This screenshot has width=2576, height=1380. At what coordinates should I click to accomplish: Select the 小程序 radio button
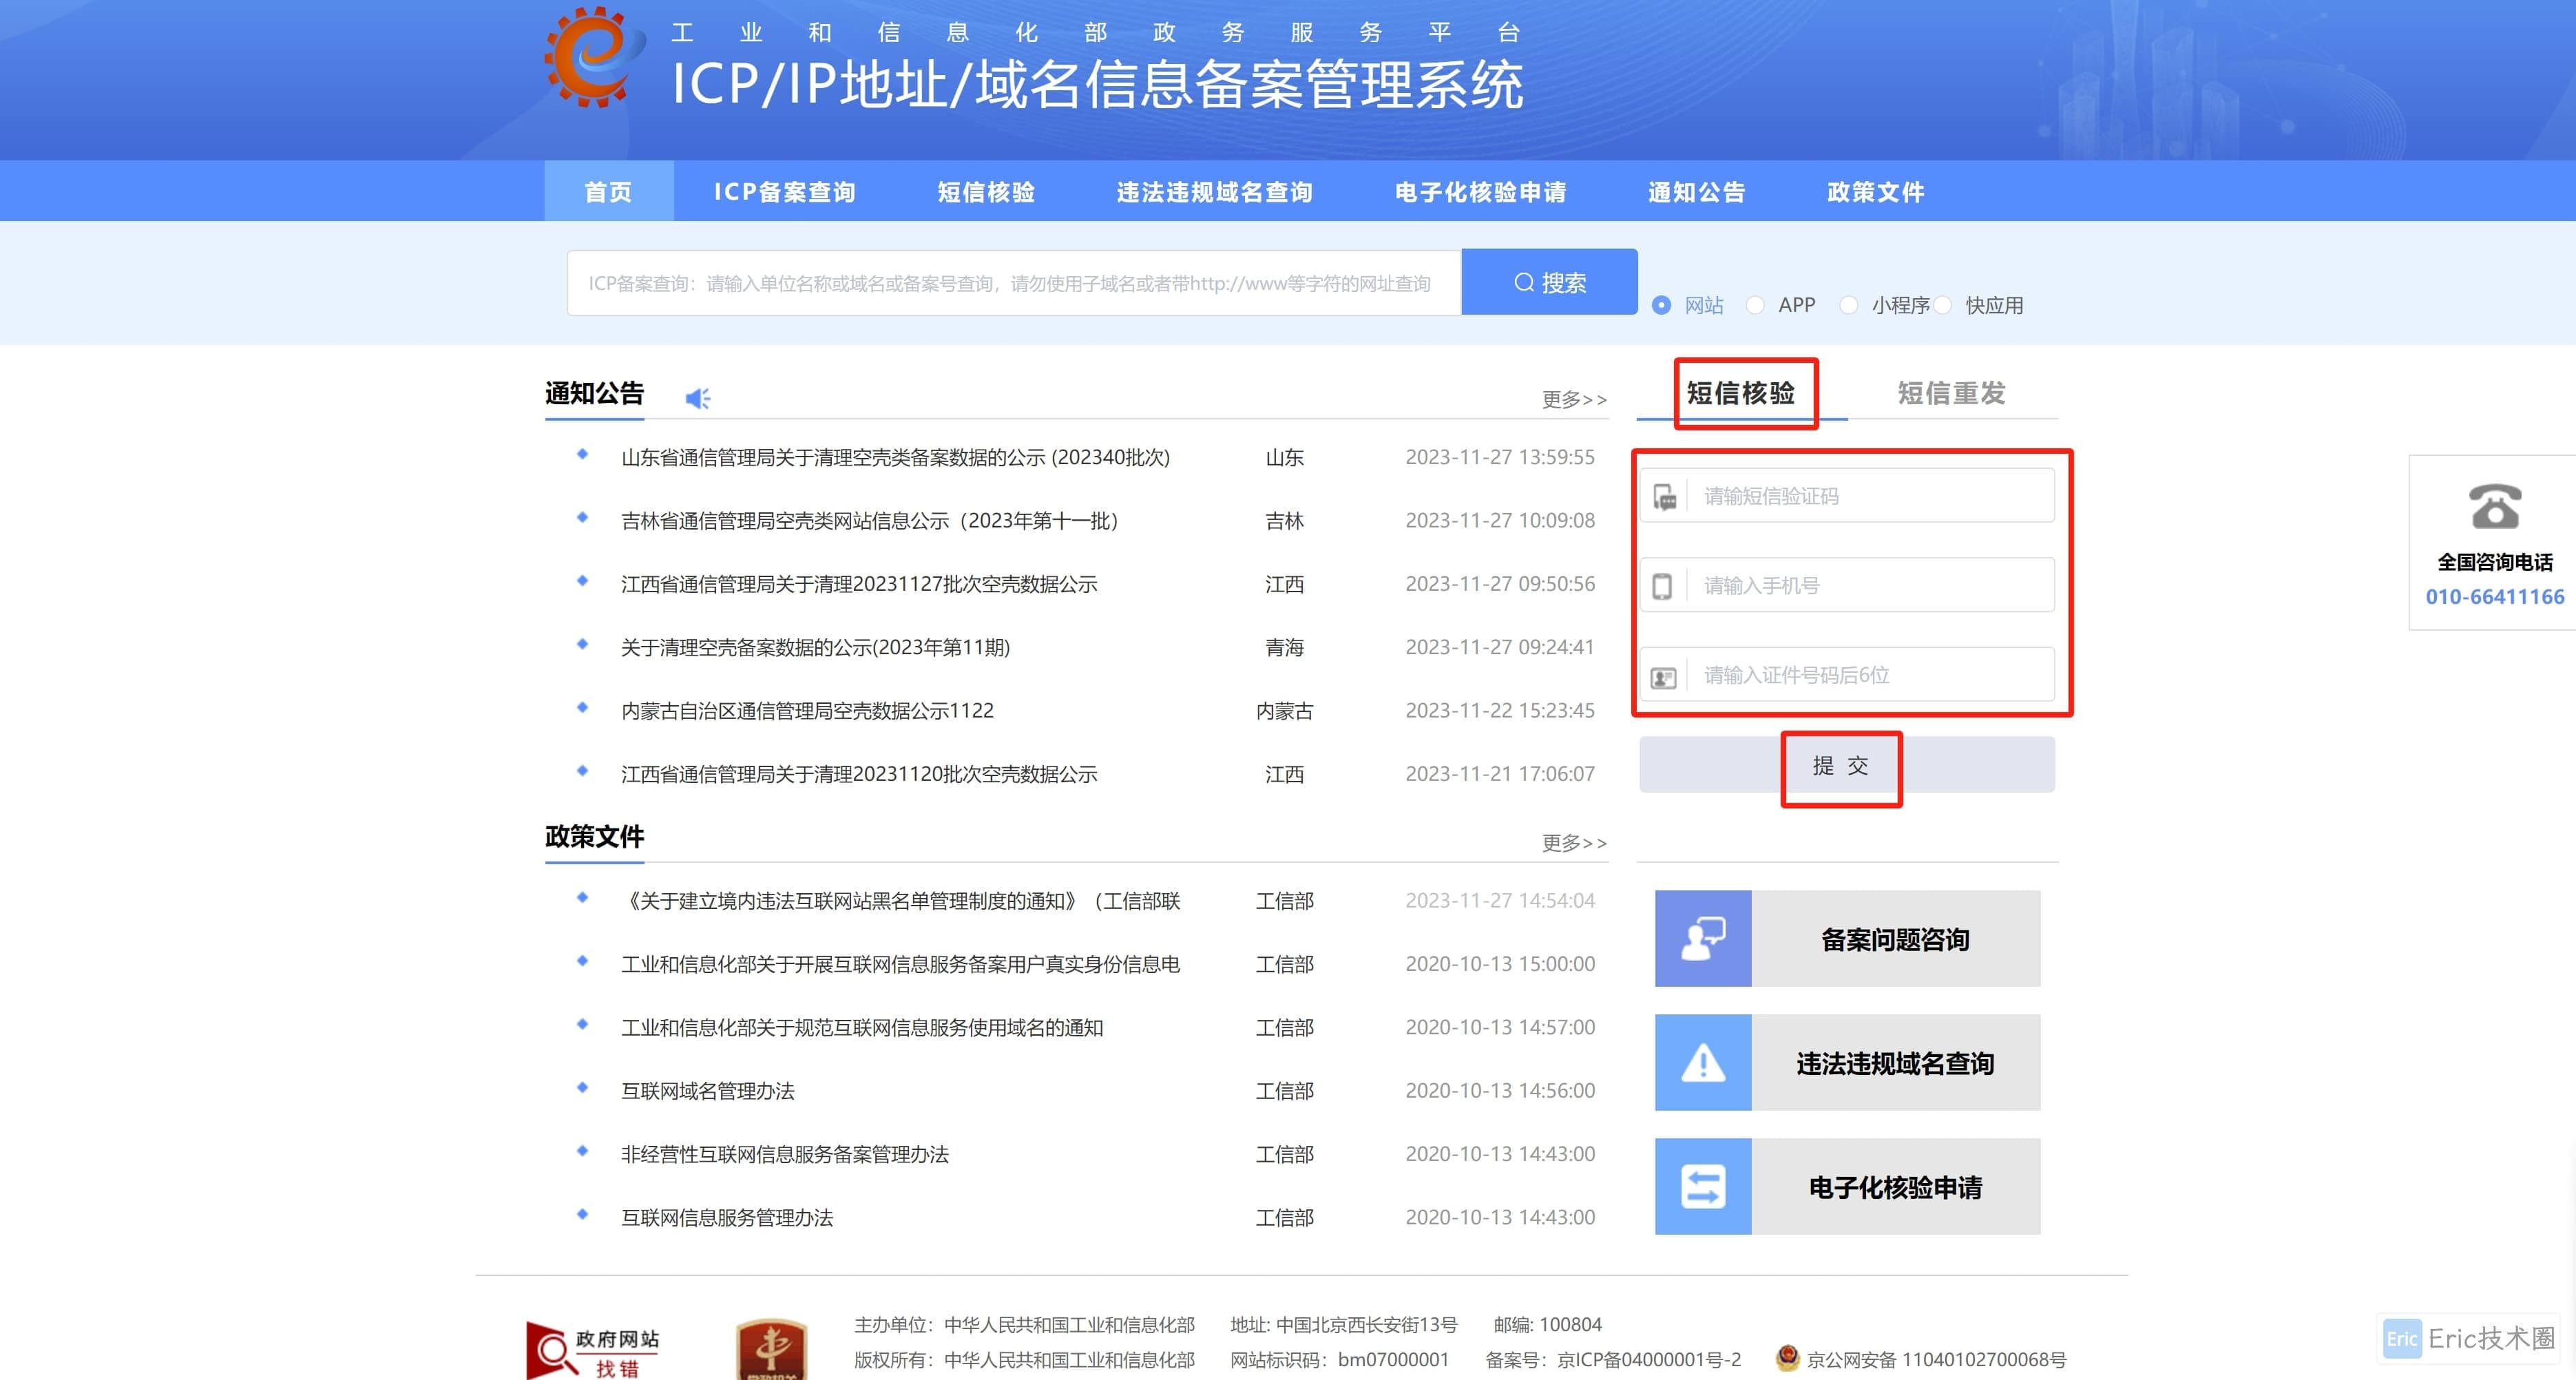pos(1849,305)
